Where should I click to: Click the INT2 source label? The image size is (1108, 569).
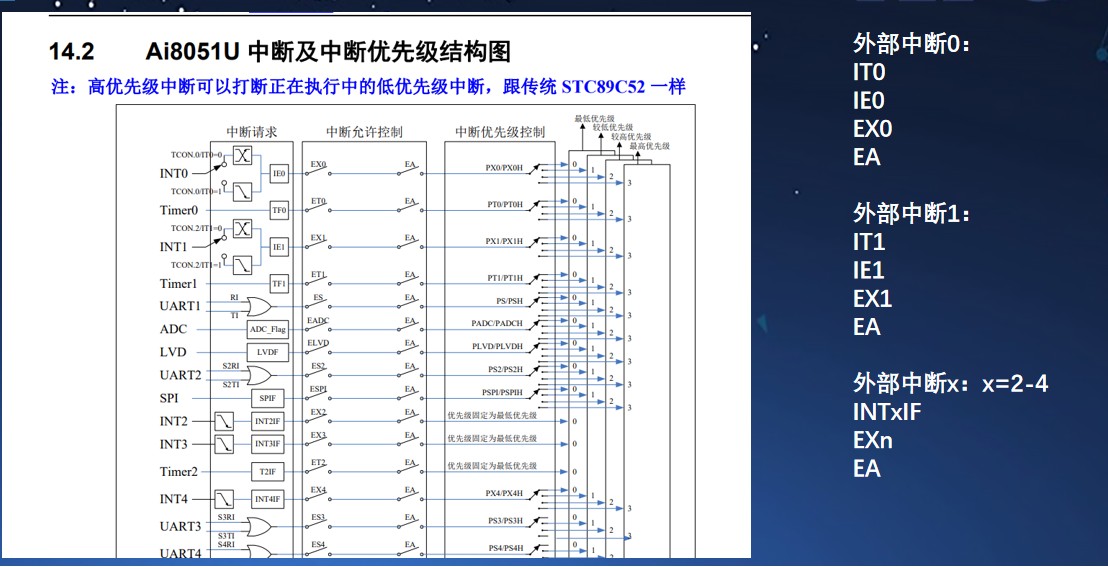[174, 421]
